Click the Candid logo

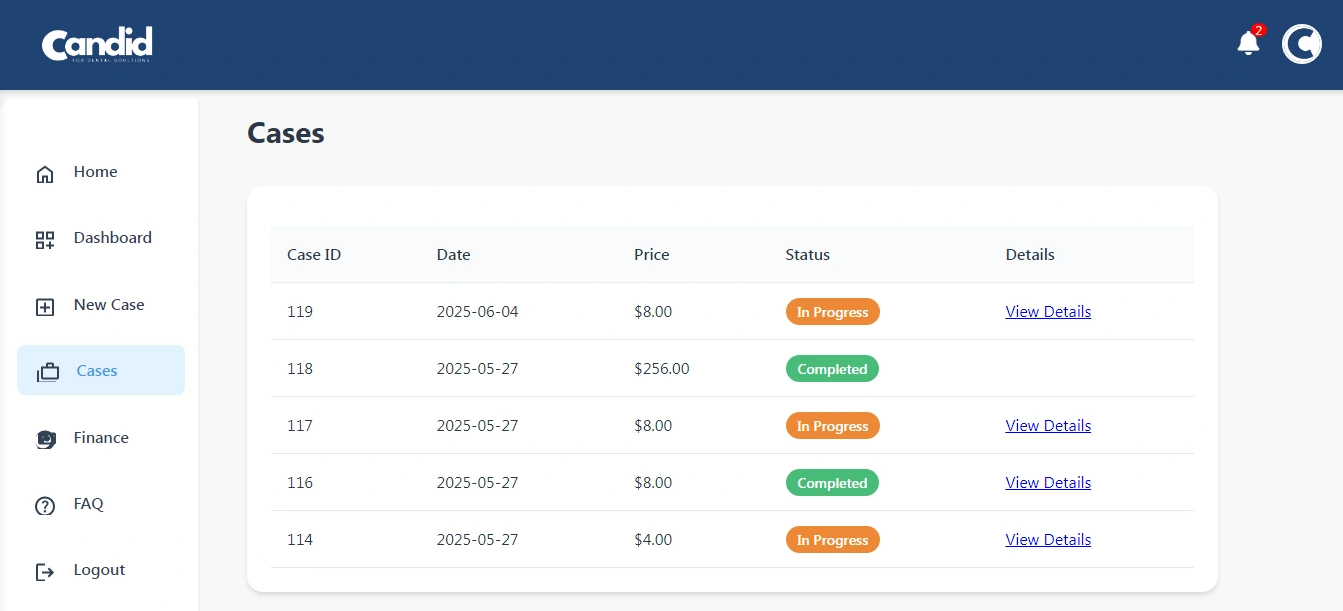97,44
